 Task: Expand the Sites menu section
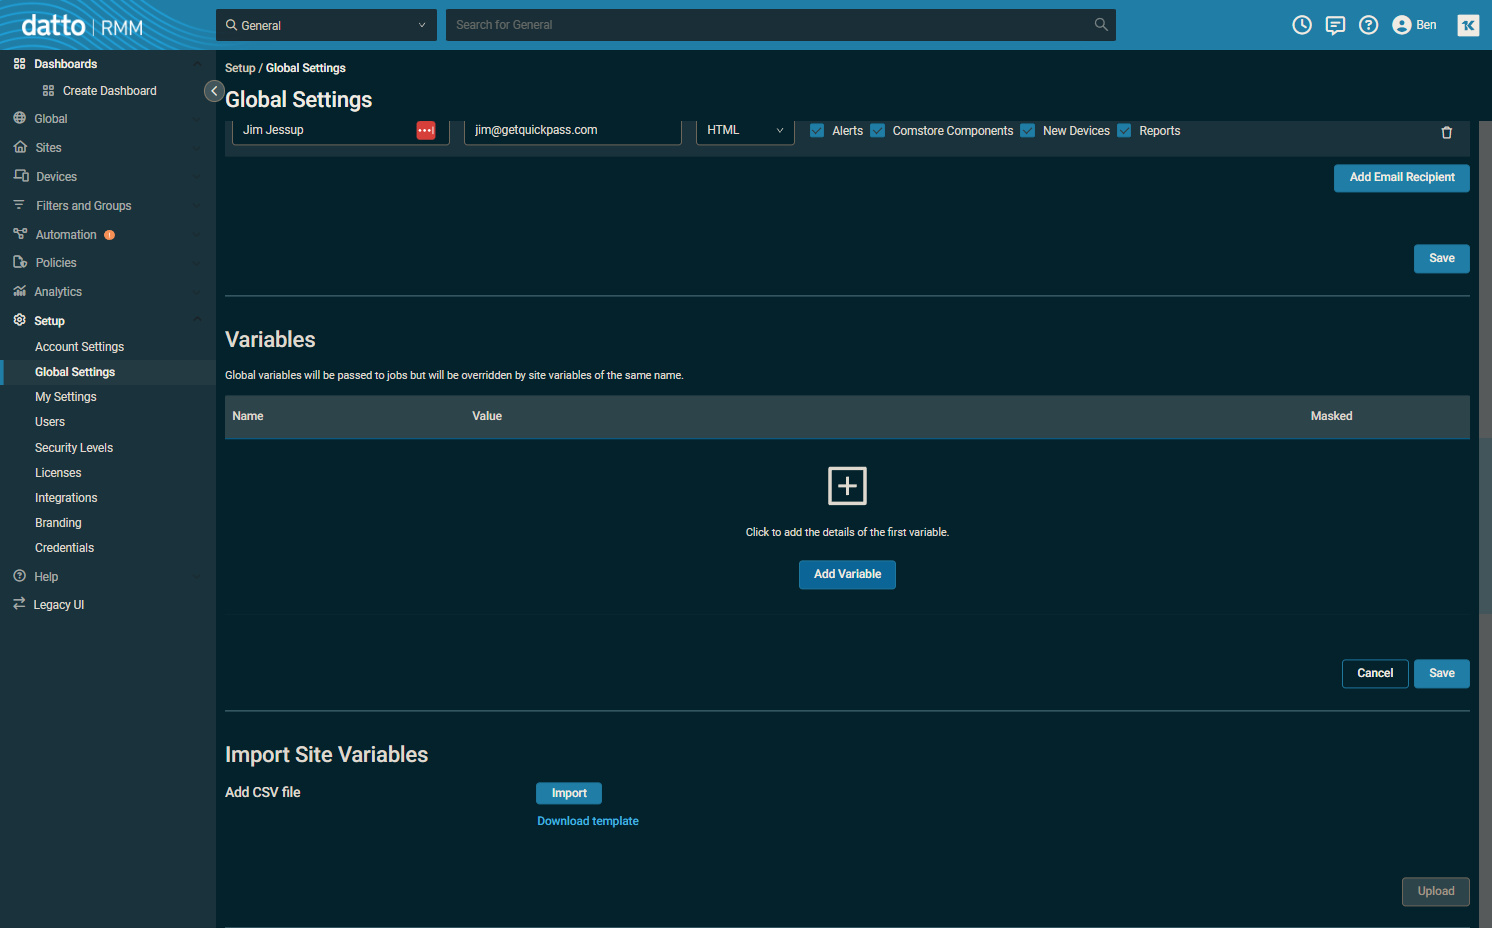[x=197, y=148]
